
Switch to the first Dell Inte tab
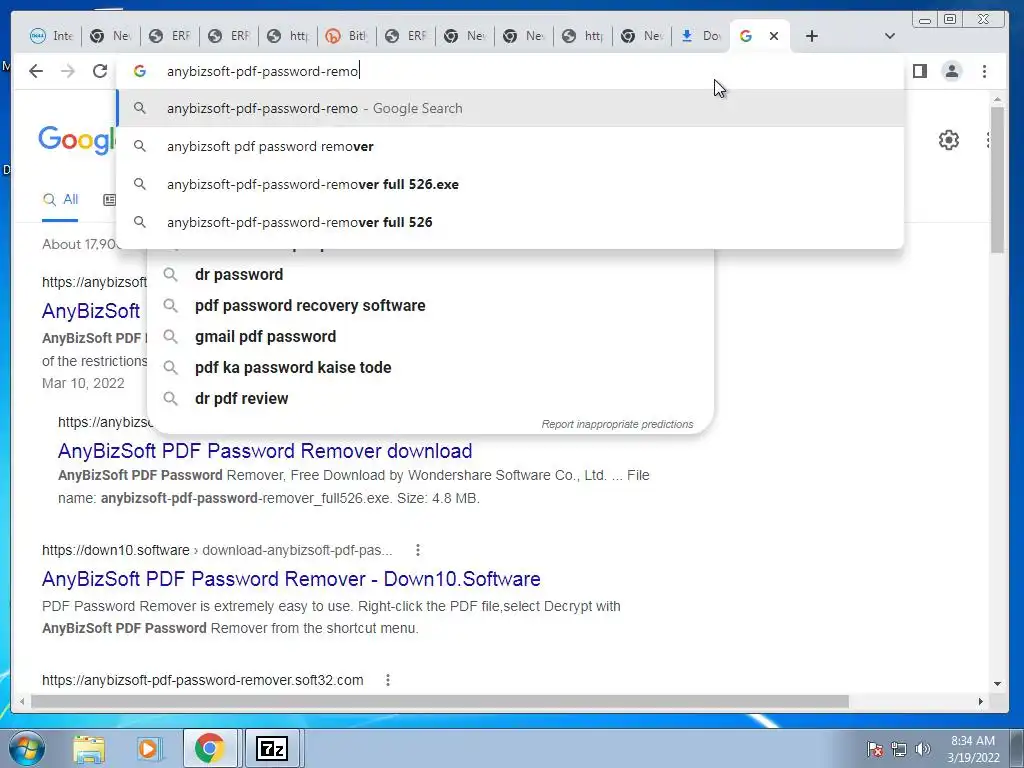pos(52,36)
